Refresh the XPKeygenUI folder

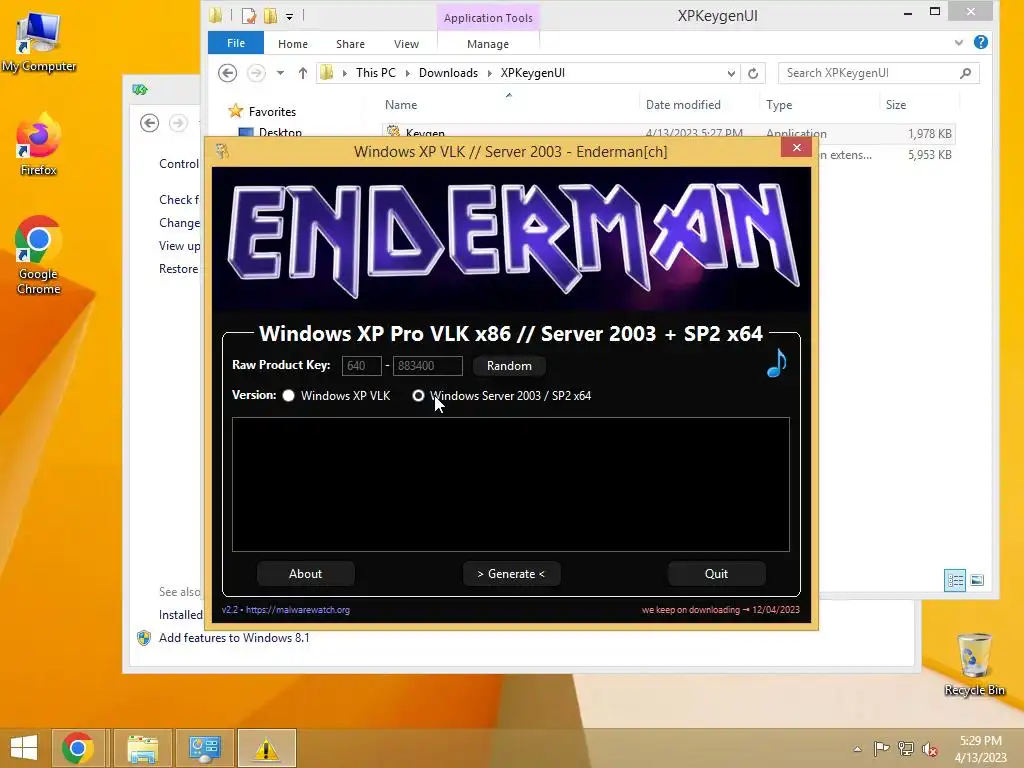(753, 73)
